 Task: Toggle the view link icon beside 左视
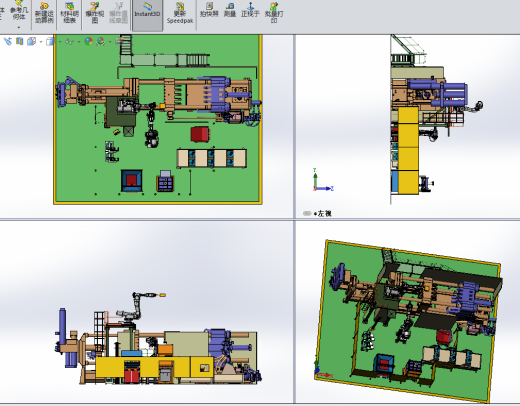[x=307, y=213]
